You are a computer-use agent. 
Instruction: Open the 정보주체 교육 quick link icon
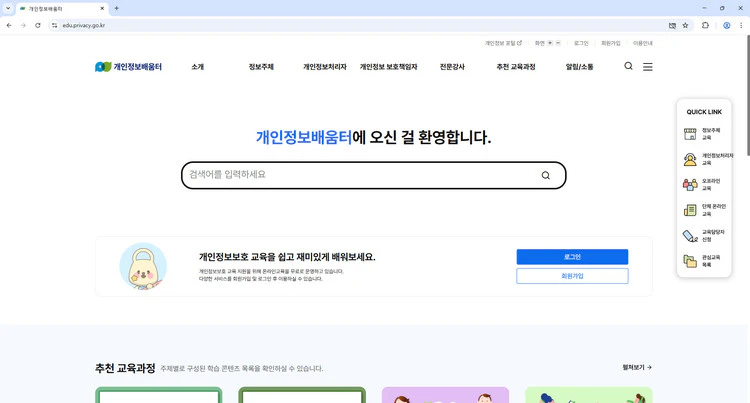tap(690, 134)
